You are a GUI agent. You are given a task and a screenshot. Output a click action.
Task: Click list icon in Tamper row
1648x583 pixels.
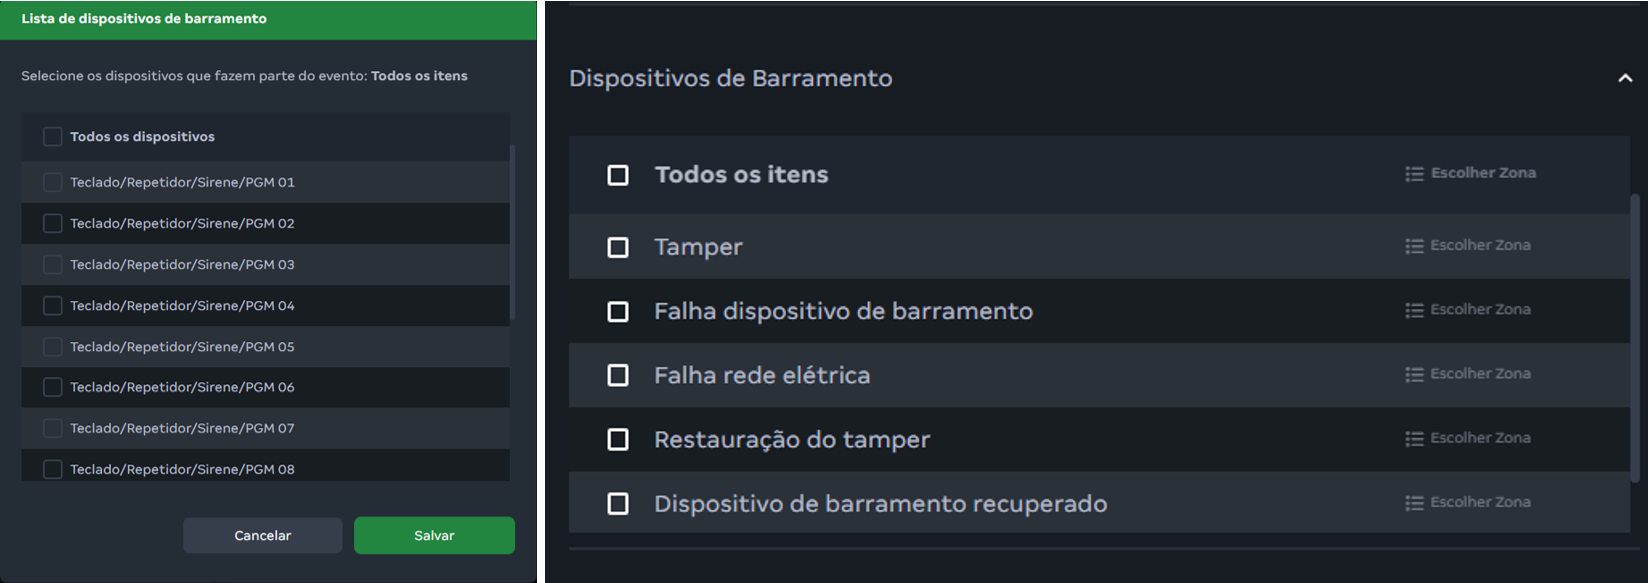1414,246
